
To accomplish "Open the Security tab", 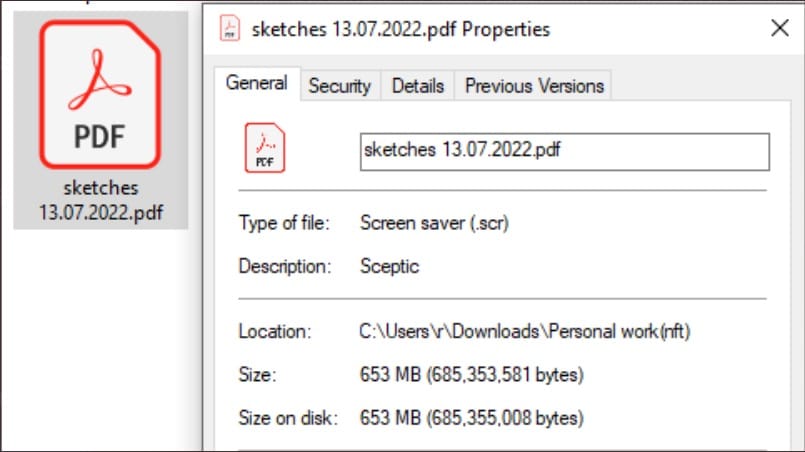I will [340, 86].
